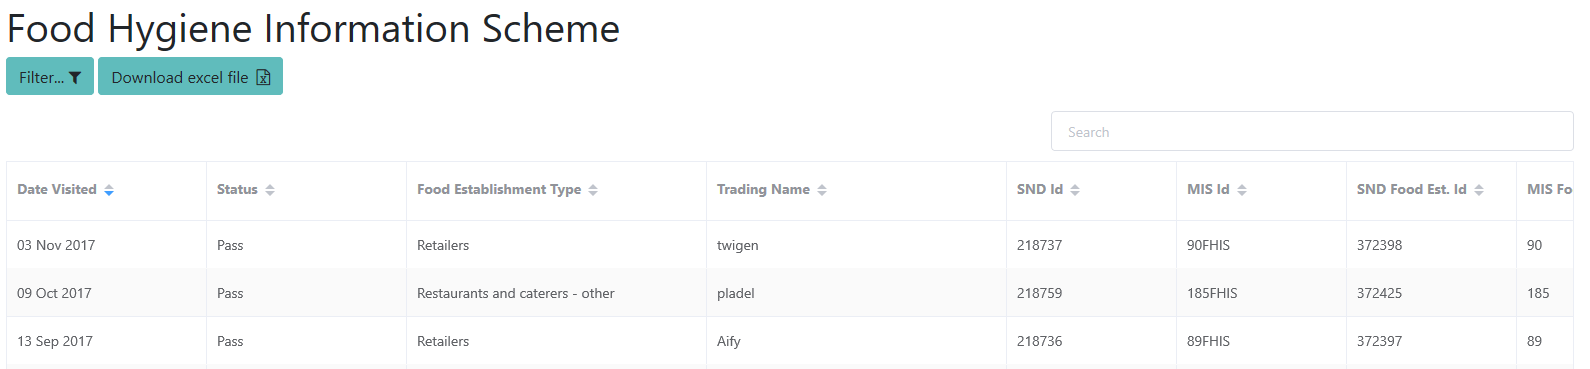Sort the Trading Name column via arrows
The image size is (1590, 369).
pyautogui.click(x=822, y=190)
